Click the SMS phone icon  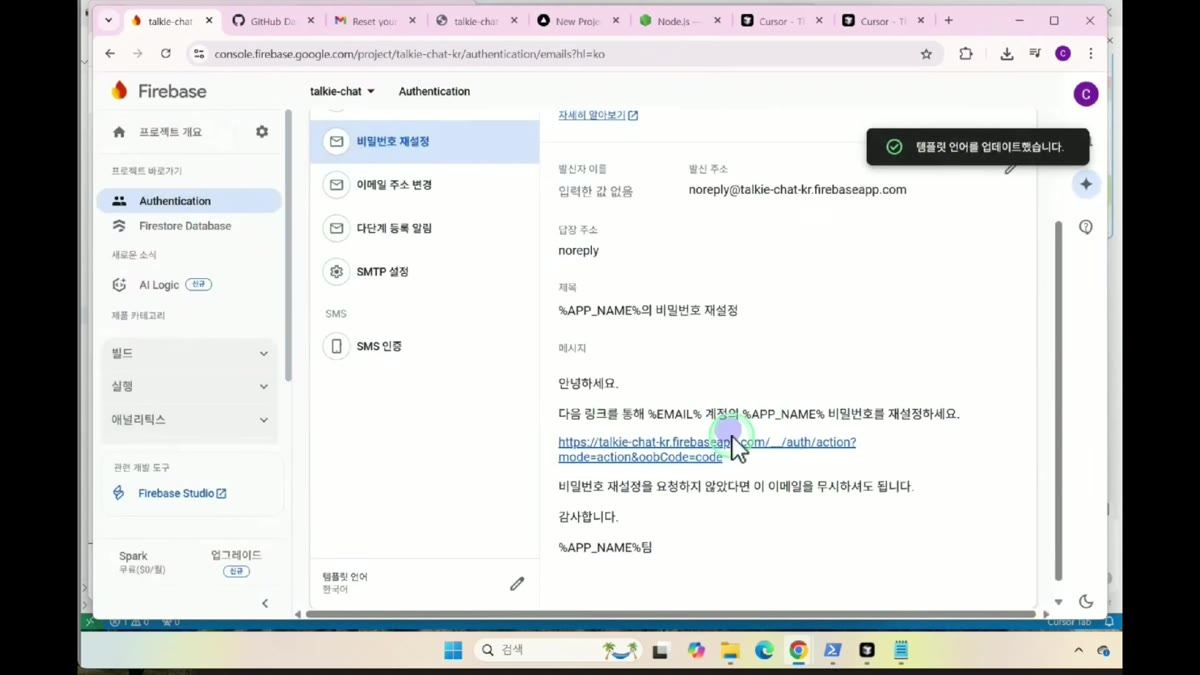(x=336, y=346)
